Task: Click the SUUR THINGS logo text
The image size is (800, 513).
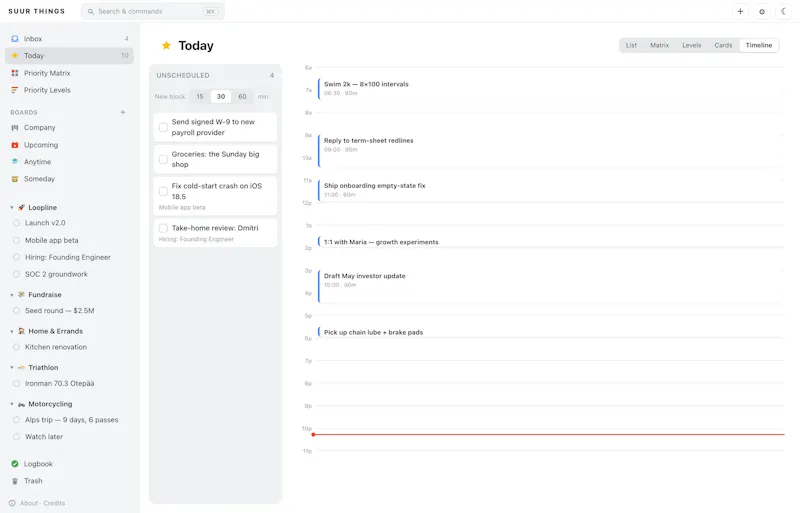Action: [x=37, y=11]
